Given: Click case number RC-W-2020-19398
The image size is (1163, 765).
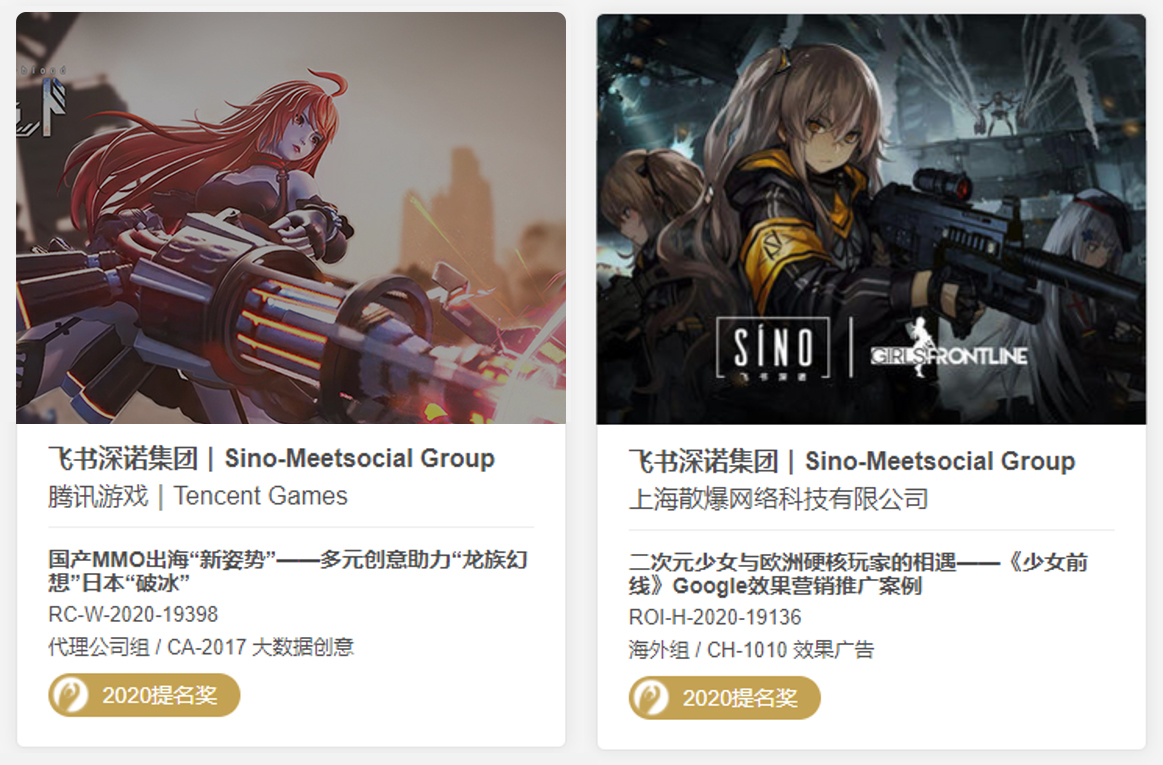Looking at the screenshot, I should pyautogui.click(x=134, y=614).
